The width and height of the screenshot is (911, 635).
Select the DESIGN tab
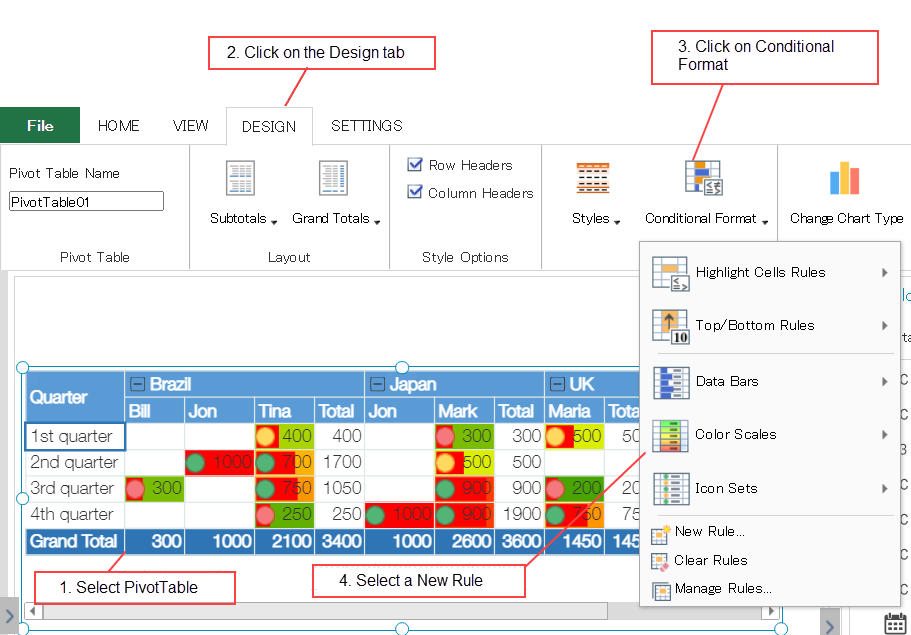(269, 127)
